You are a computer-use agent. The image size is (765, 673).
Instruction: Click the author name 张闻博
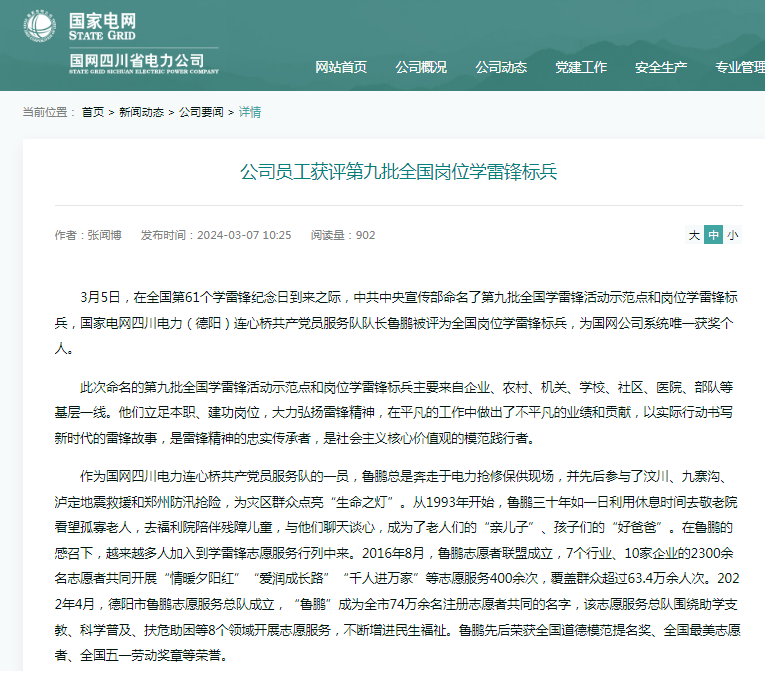104,235
